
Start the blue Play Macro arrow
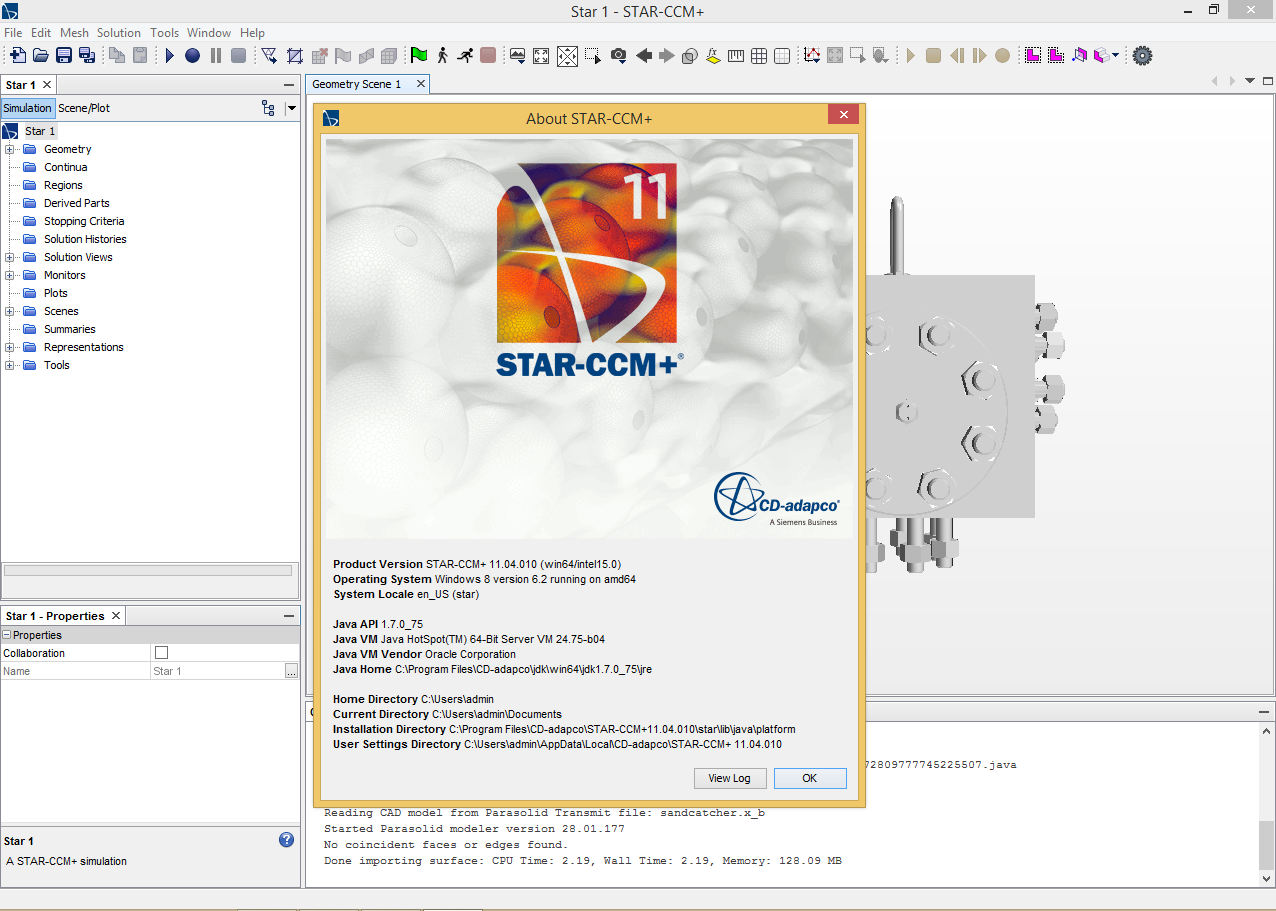(x=169, y=56)
